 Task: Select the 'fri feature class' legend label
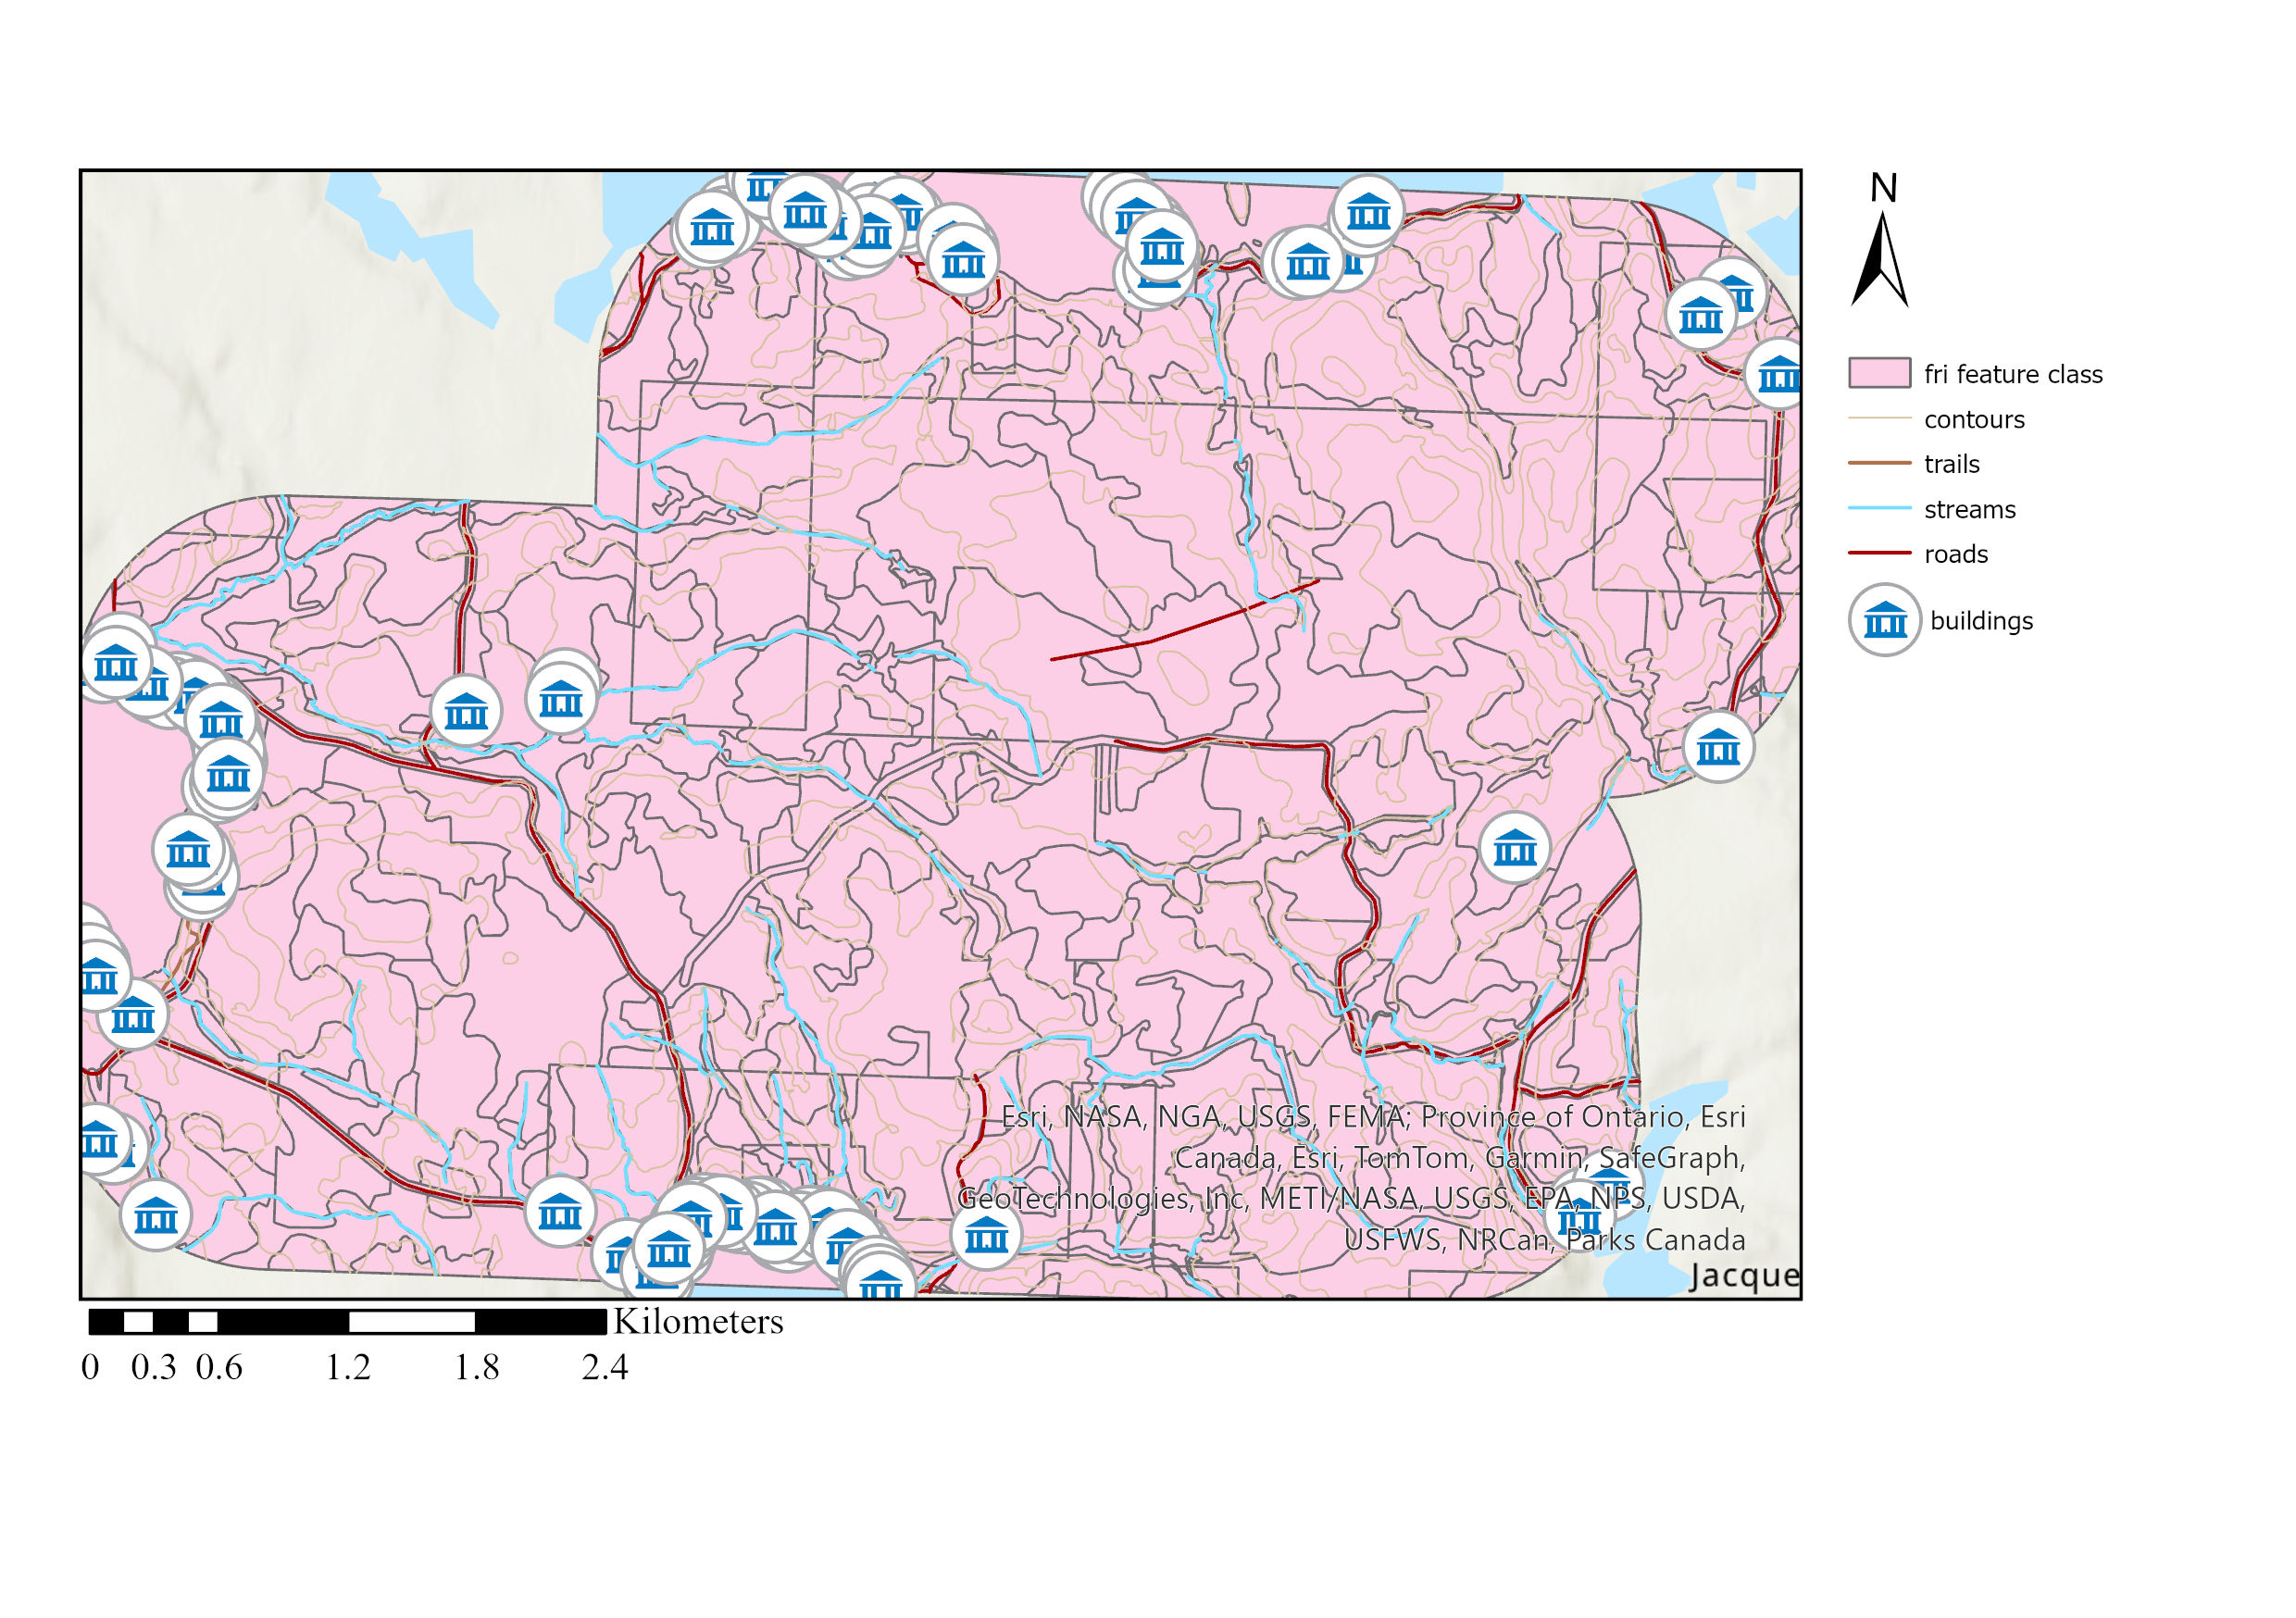click(x=2012, y=374)
